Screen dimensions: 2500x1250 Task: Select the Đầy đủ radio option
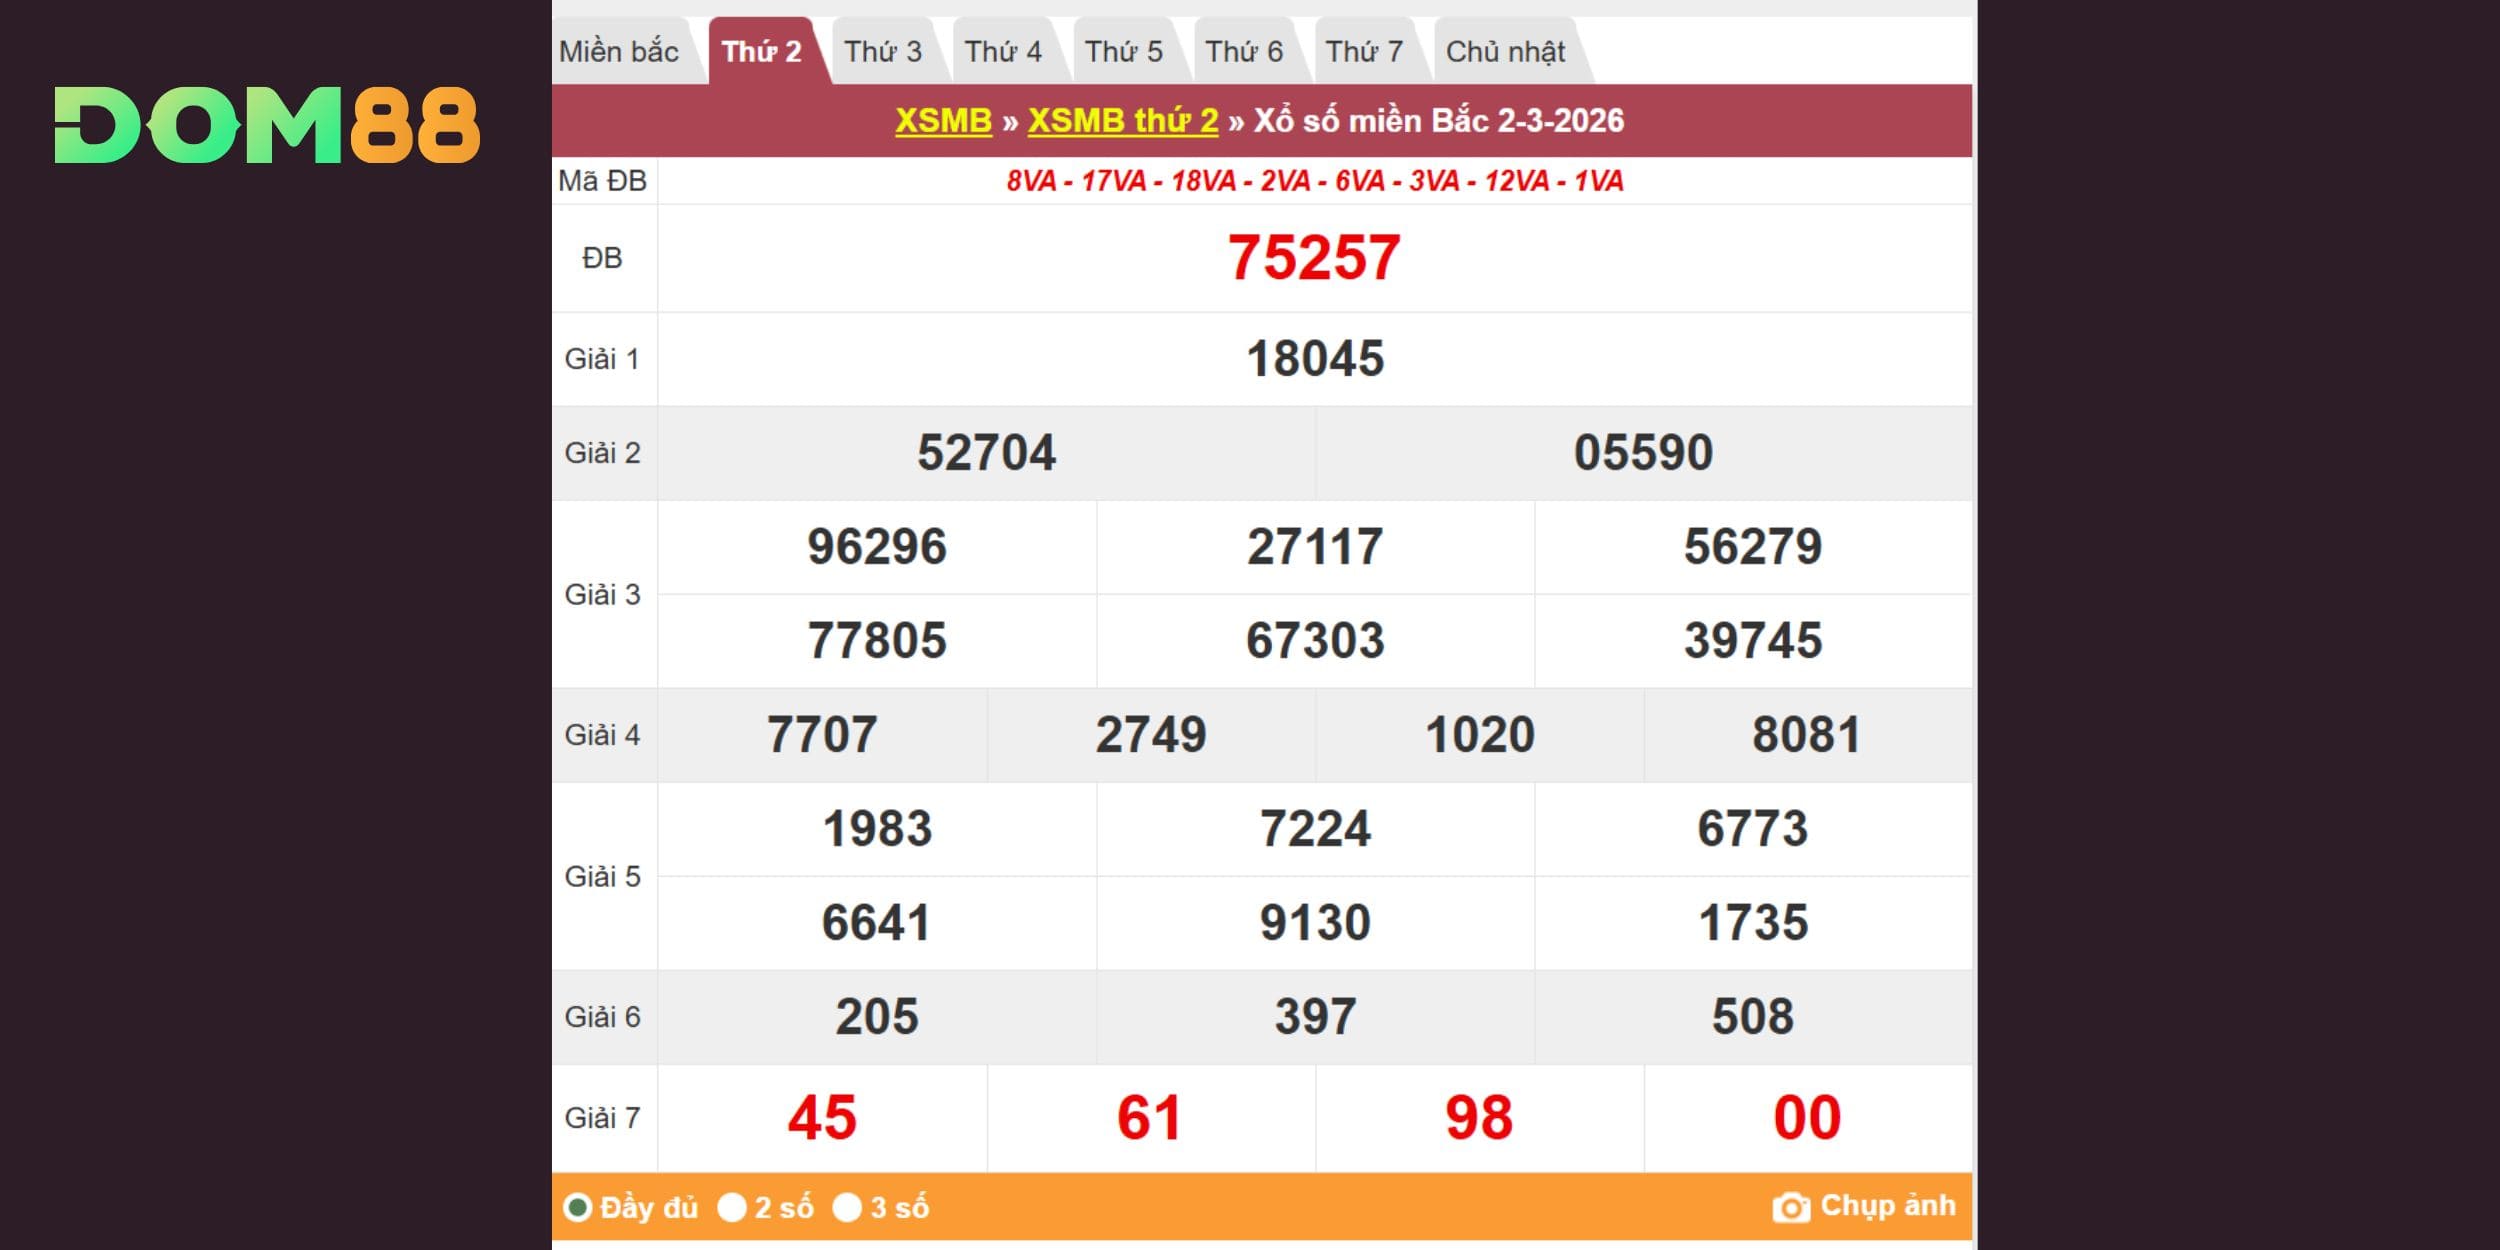pyautogui.click(x=577, y=1207)
